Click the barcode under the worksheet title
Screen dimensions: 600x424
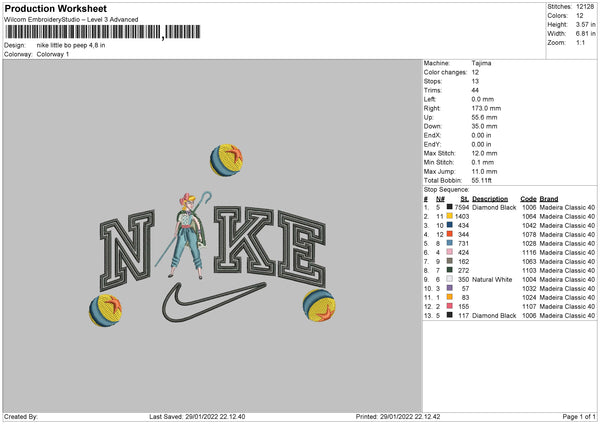click(x=102, y=32)
